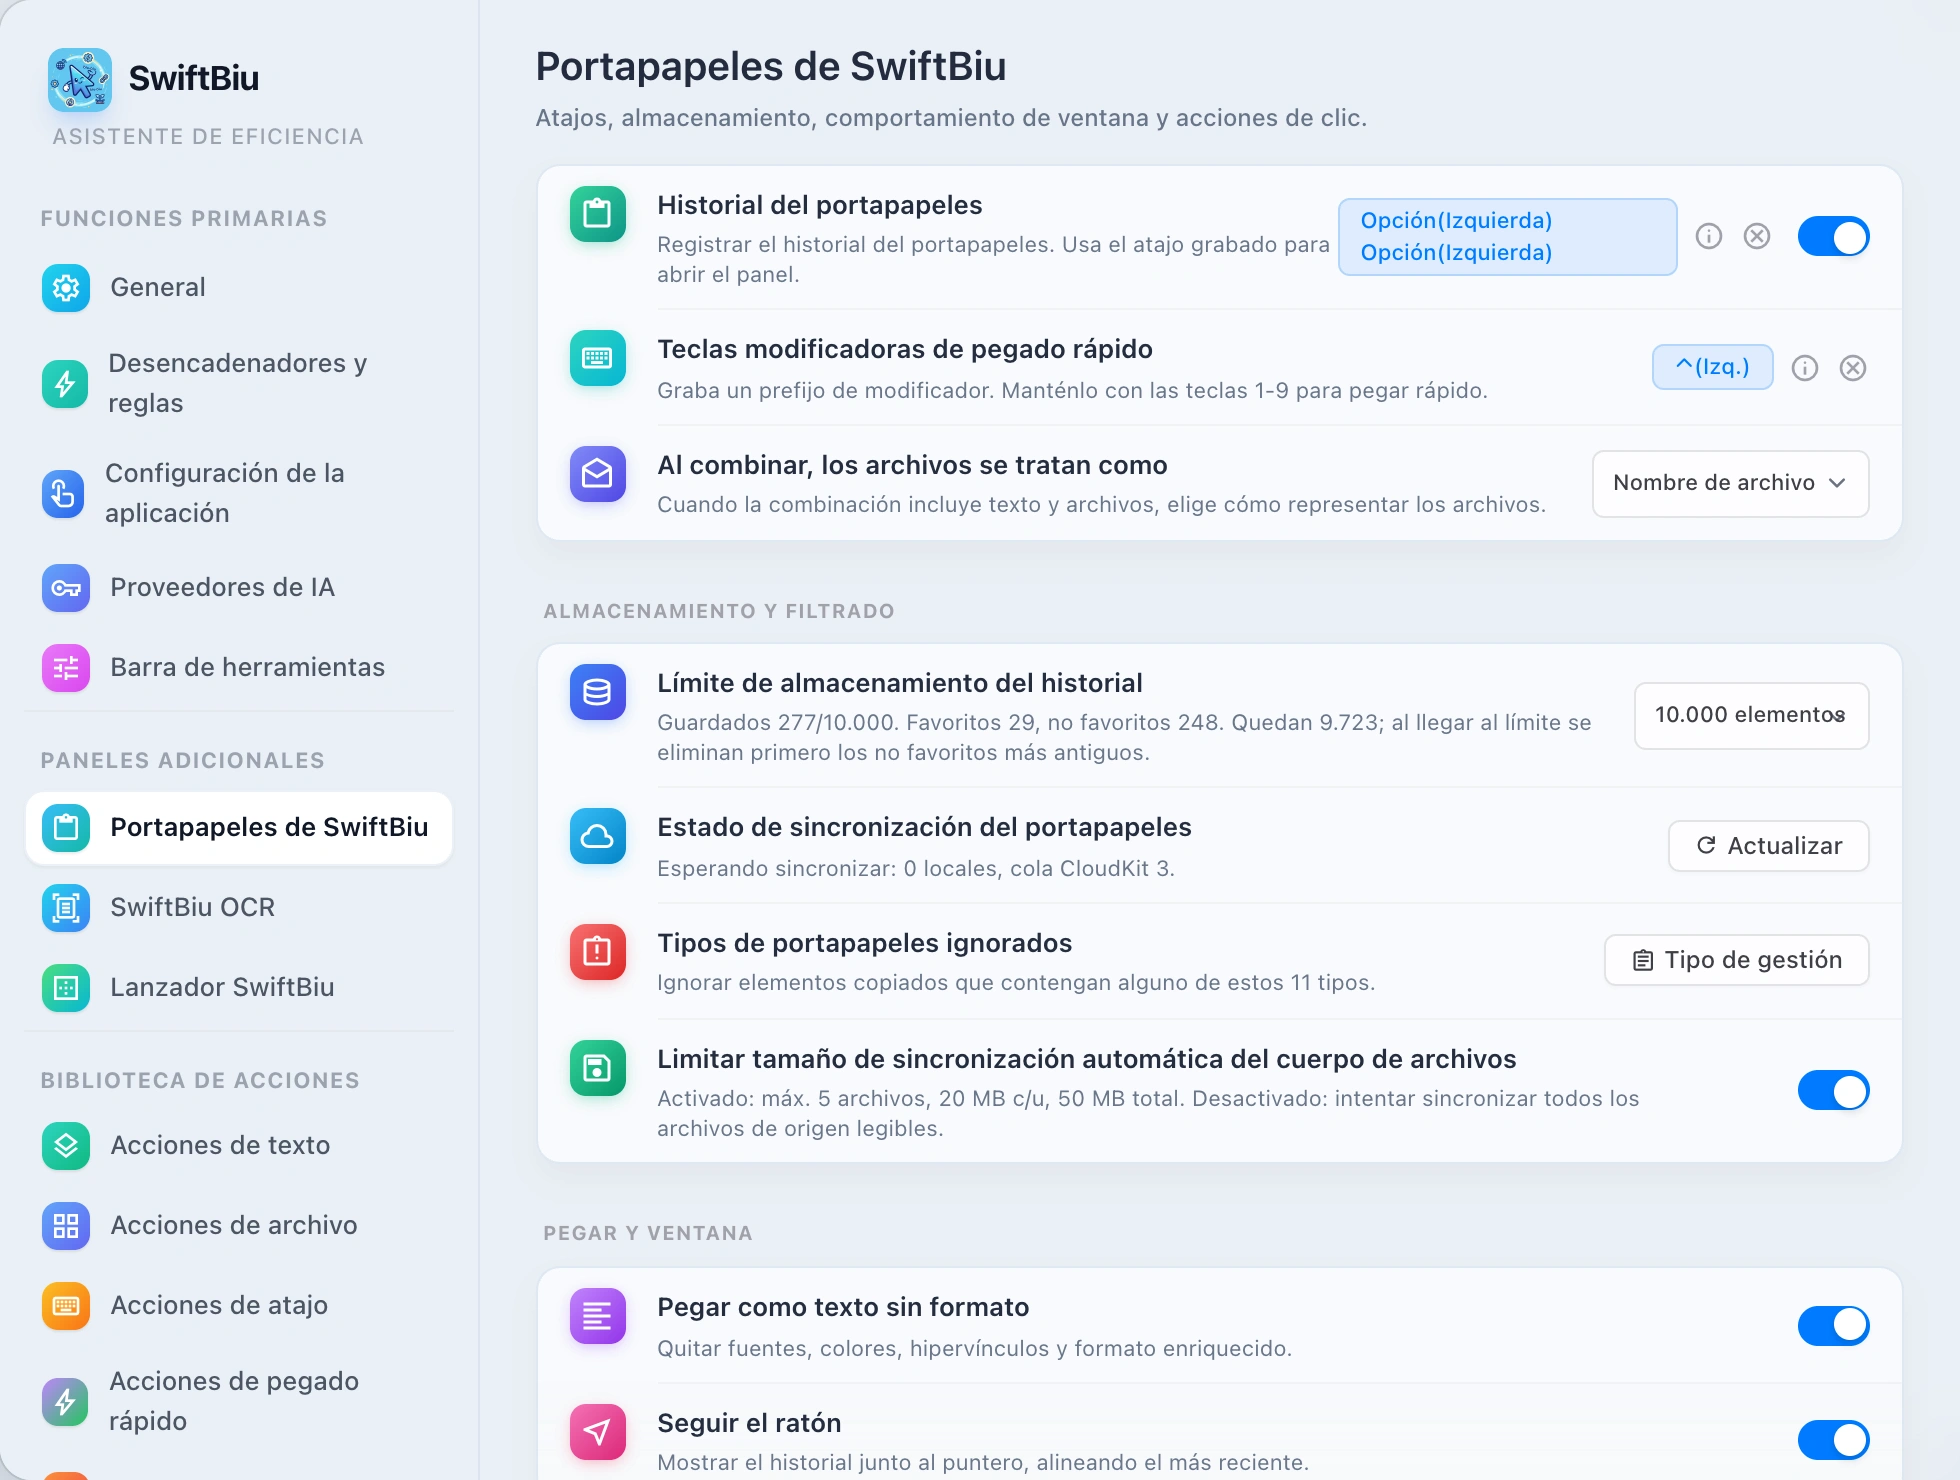The height and width of the screenshot is (1480, 1960).
Task: Open the SwiftBiu OCR panel
Action: coord(238,908)
